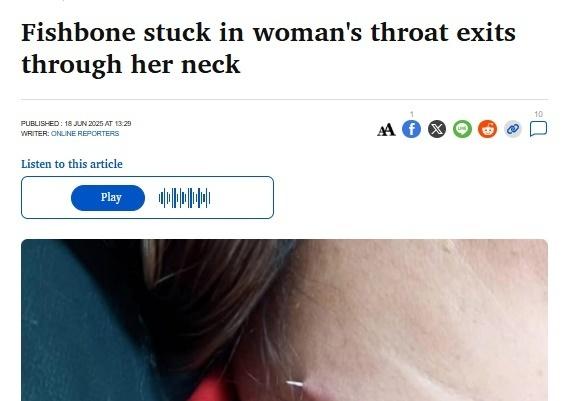Open comments via speech bubble icon
This screenshot has width=562, height=401.
tap(538, 129)
